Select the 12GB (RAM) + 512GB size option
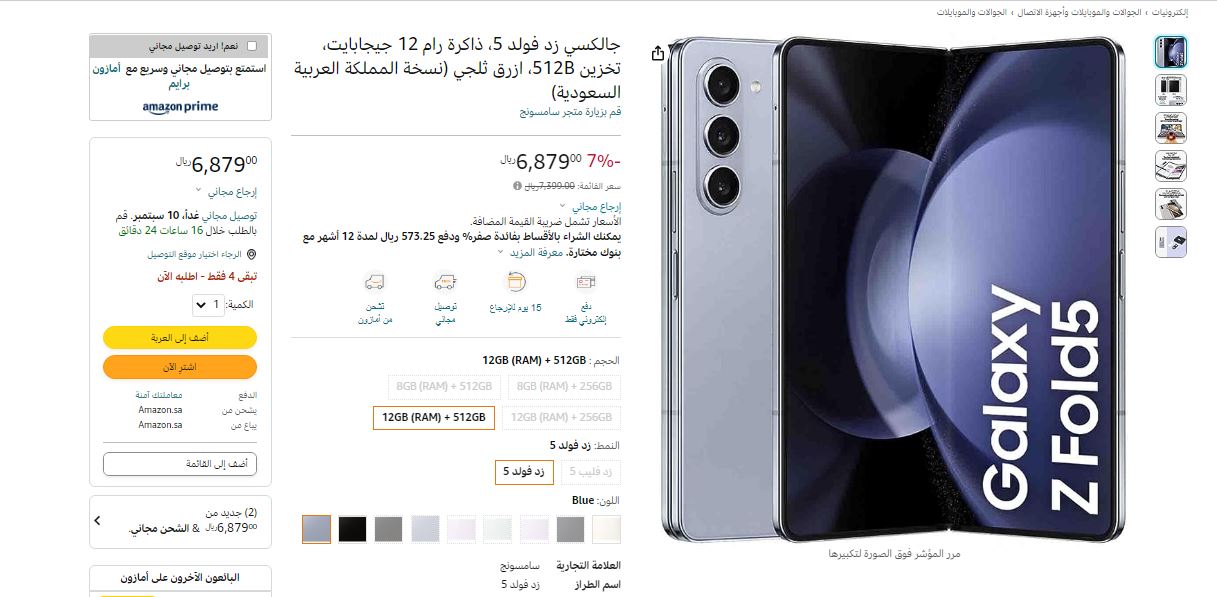The width and height of the screenshot is (1217, 597). coord(434,417)
